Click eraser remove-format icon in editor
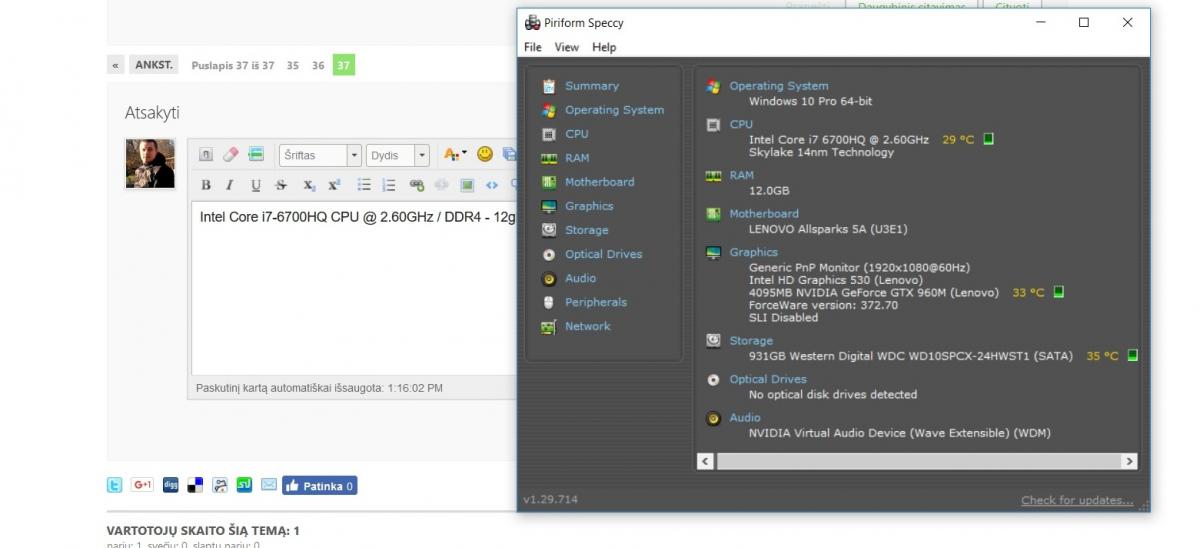This screenshot has height=548, width=1200. pos(231,155)
